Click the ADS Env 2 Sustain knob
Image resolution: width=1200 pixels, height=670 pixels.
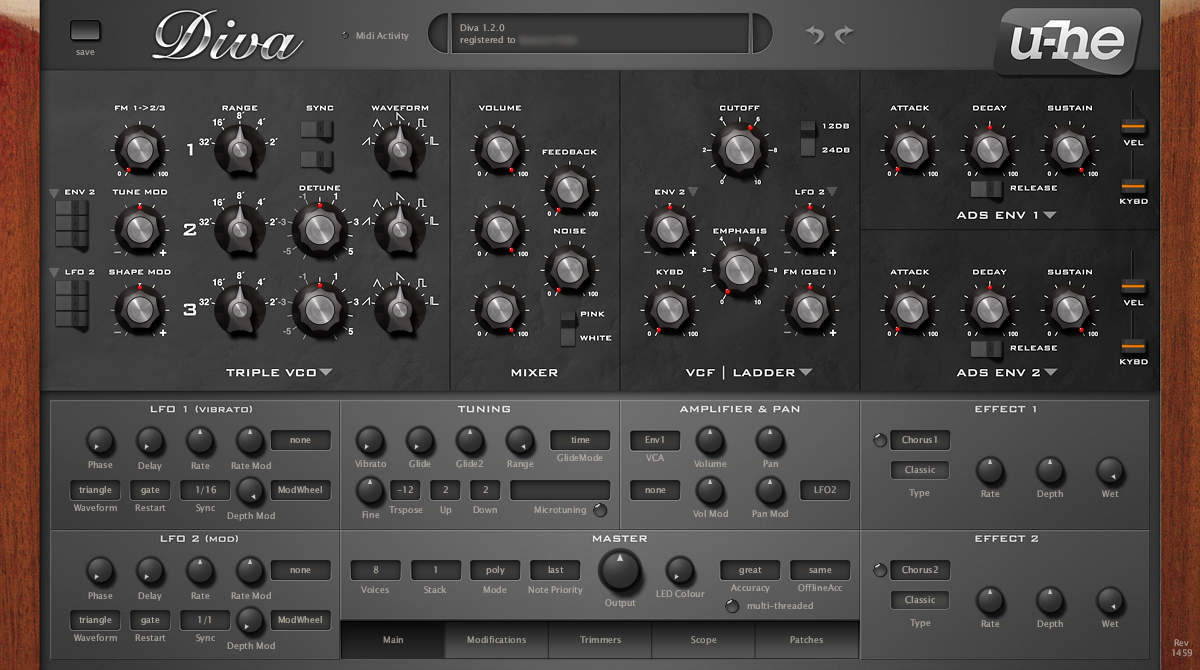pyautogui.click(x=1068, y=310)
